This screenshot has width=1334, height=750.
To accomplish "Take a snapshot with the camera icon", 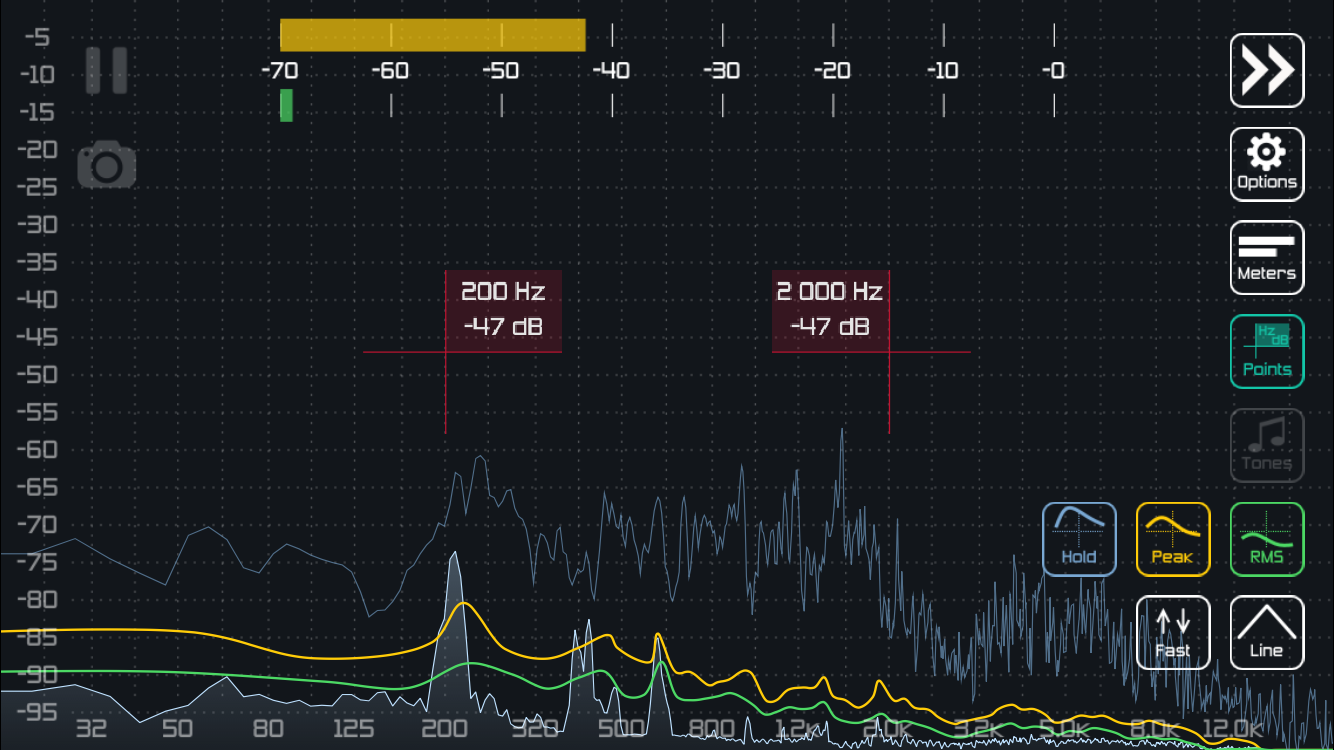I will [106, 167].
